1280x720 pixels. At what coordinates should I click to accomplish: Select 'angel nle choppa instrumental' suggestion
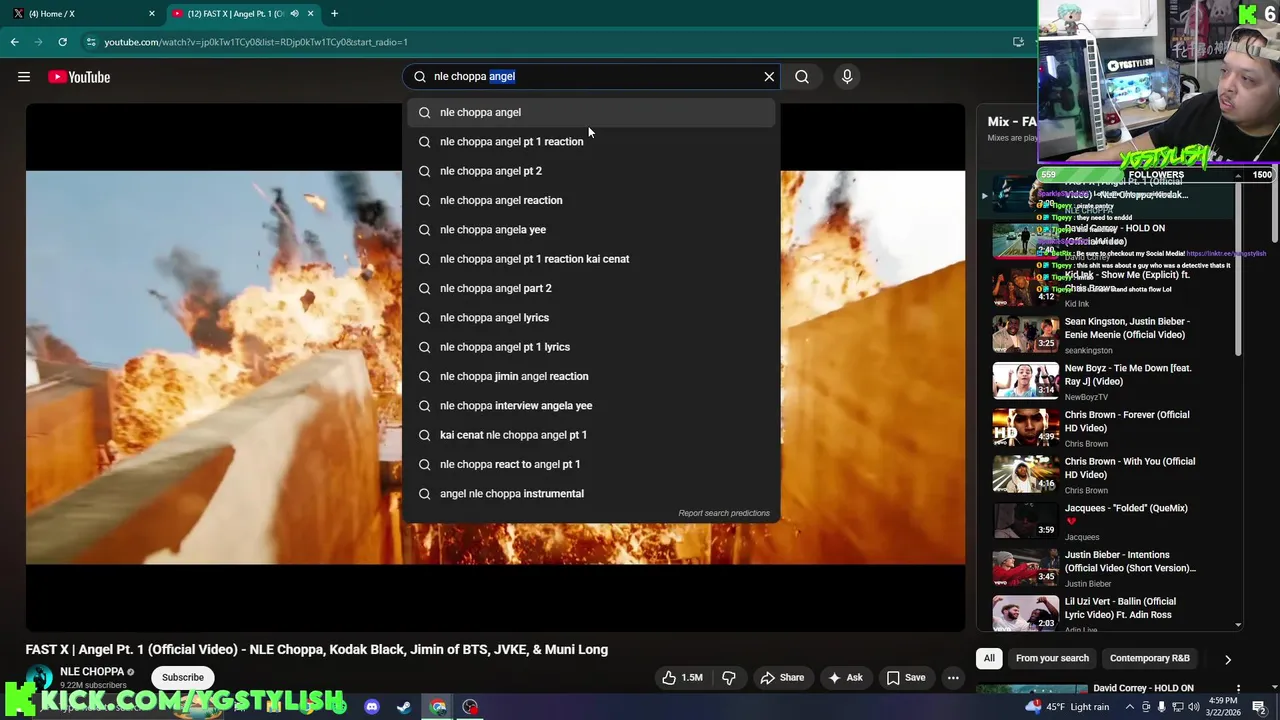coord(591,493)
